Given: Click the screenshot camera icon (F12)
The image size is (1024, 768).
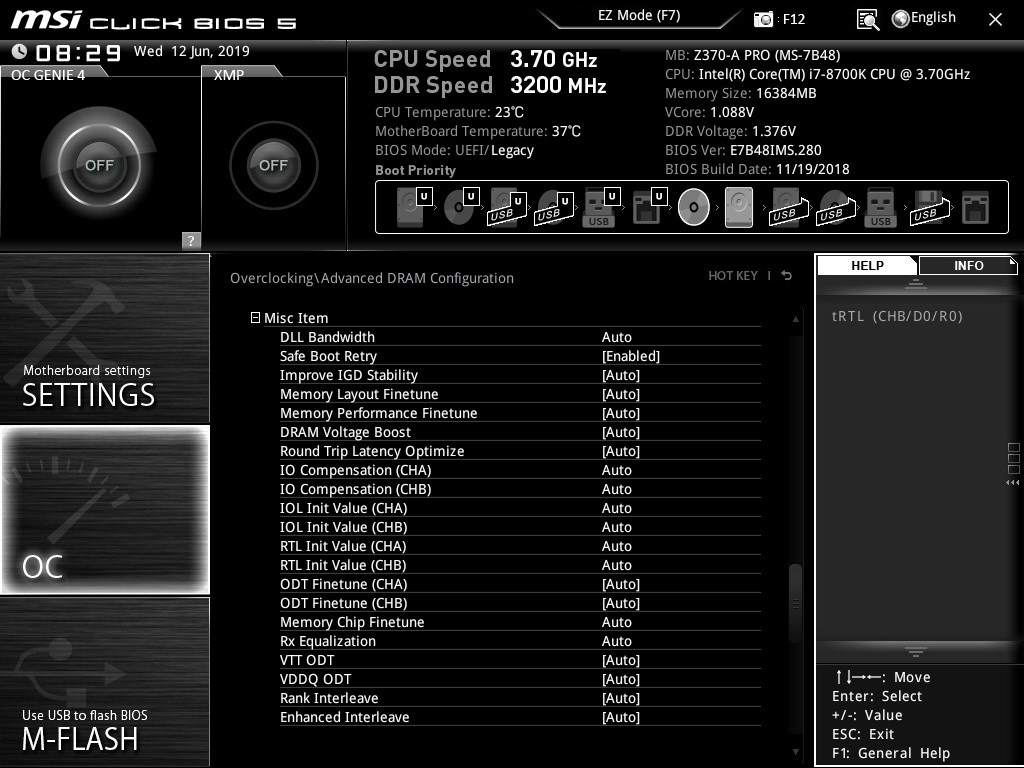Looking at the screenshot, I should [764, 19].
